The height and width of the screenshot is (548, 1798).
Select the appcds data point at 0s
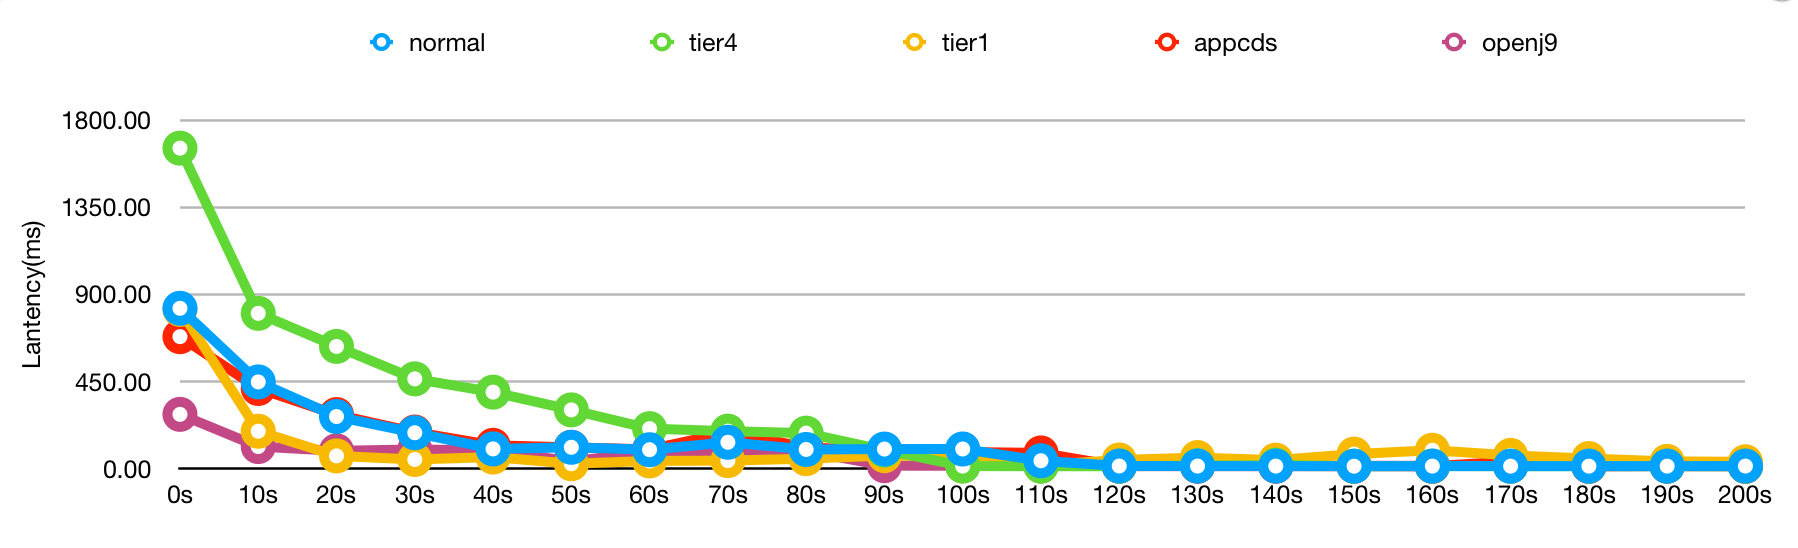[x=178, y=338]
